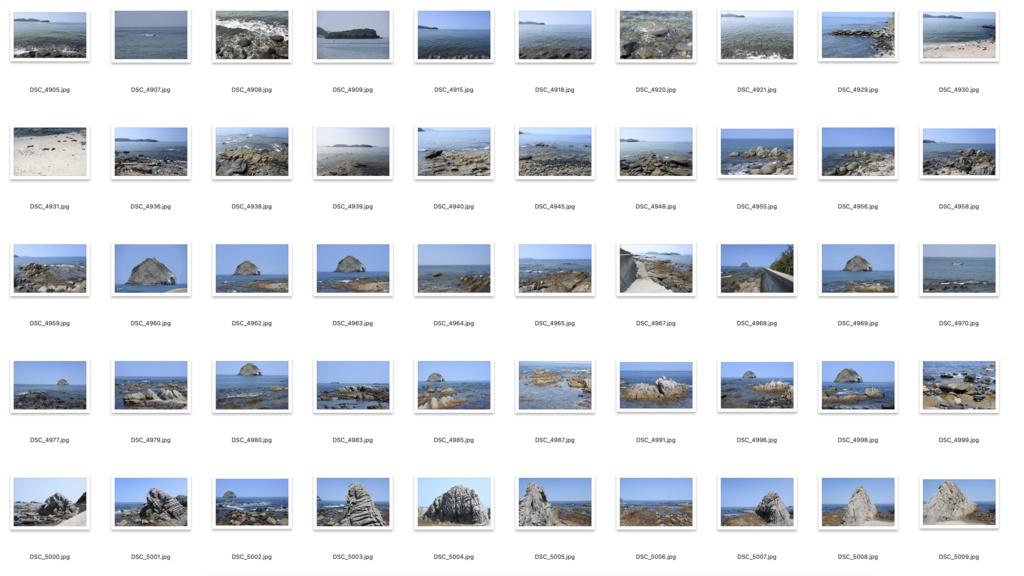Select the DSC_4955.jpg boulder photo

pyautogui.click(x=756, y=151)
